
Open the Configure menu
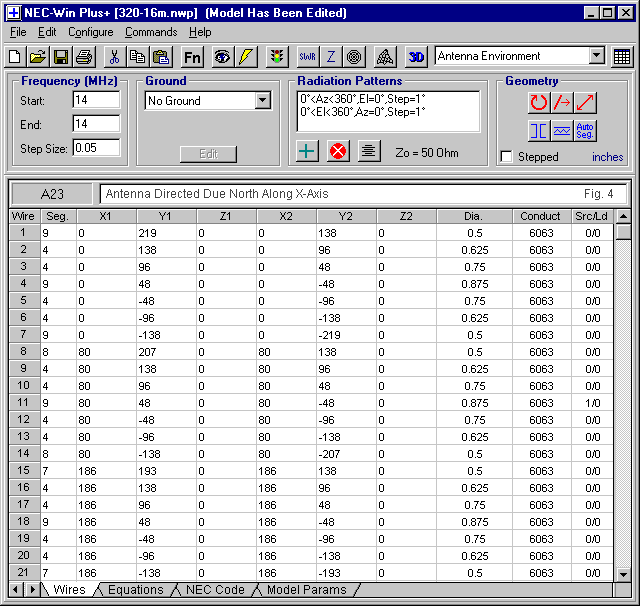click(x=90, y=32)
